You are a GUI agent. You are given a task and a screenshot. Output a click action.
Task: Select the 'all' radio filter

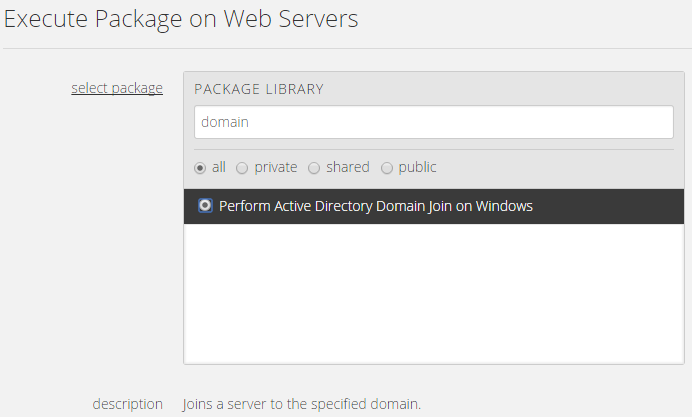(200, 168)
